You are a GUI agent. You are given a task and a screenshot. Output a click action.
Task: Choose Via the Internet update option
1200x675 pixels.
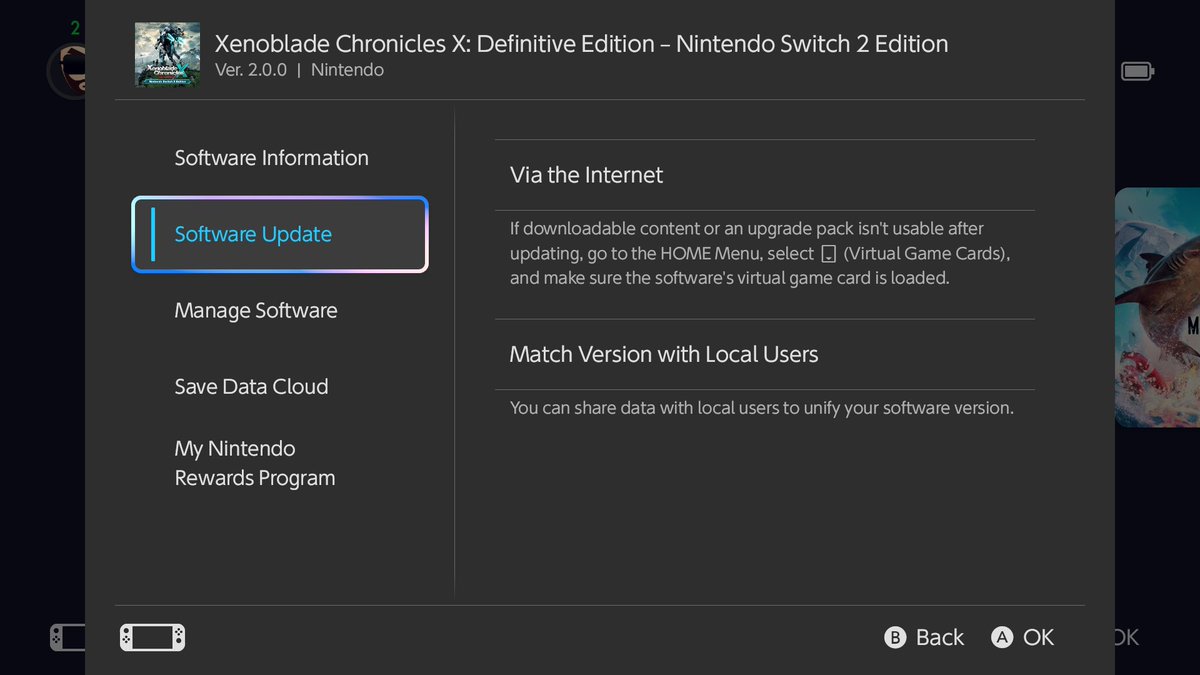[765, 175]
